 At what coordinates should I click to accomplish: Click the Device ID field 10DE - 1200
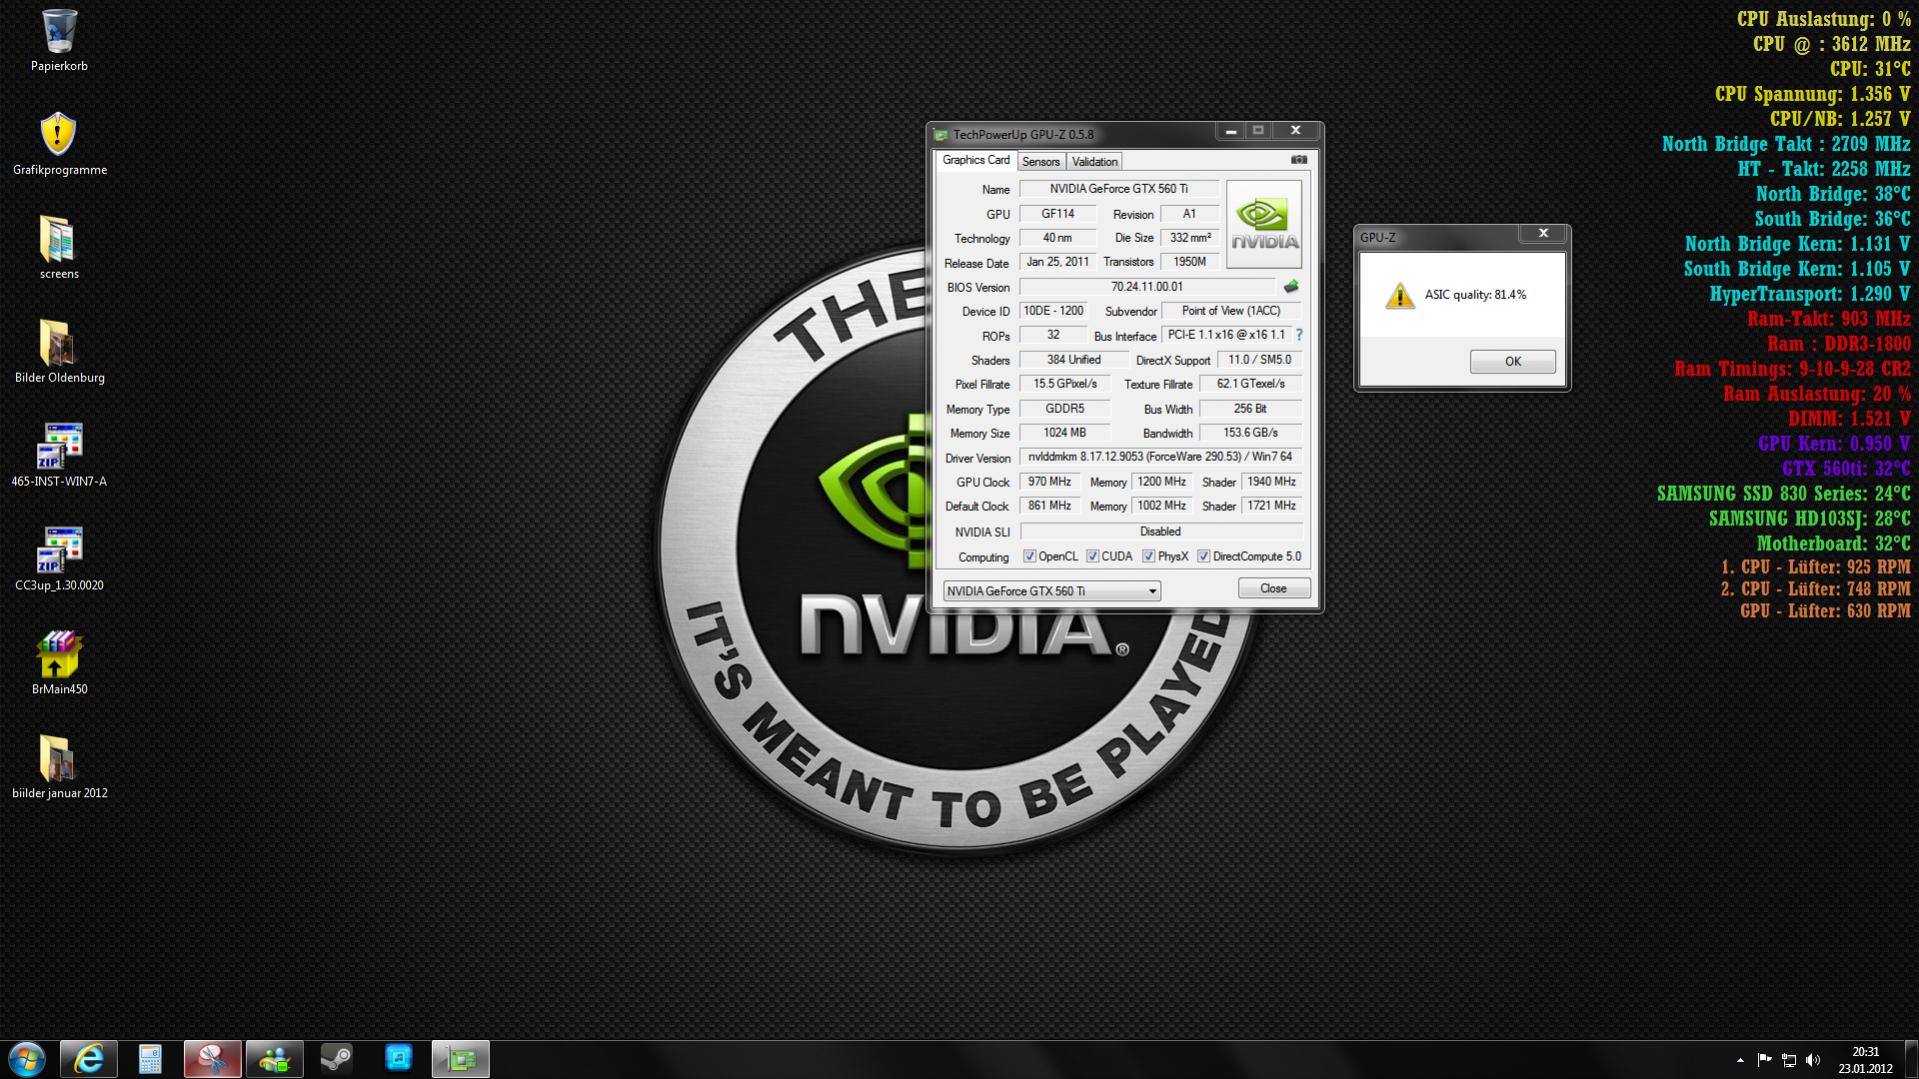click(1052, 311)
